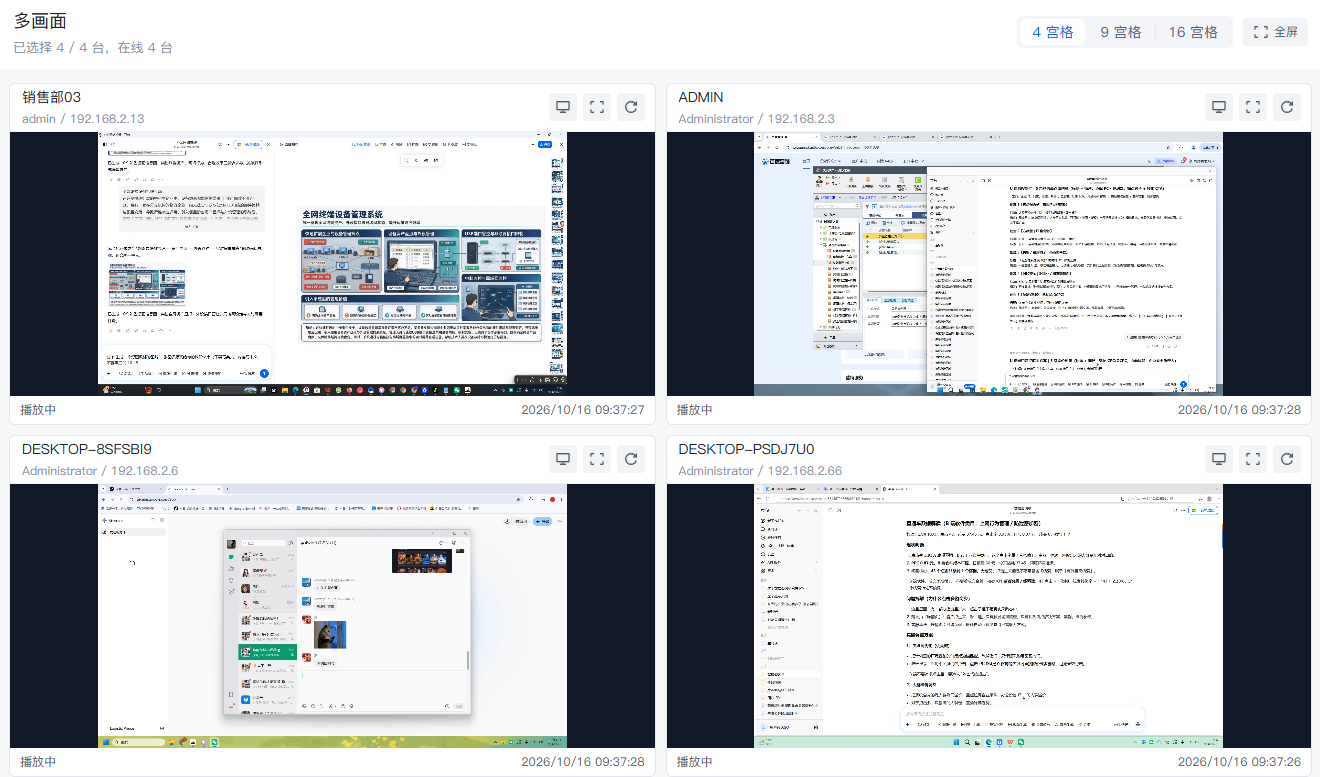This screenshot has width=1320, height=777.
Task: Click the 销售部03 device name
Action: (51, 97)
